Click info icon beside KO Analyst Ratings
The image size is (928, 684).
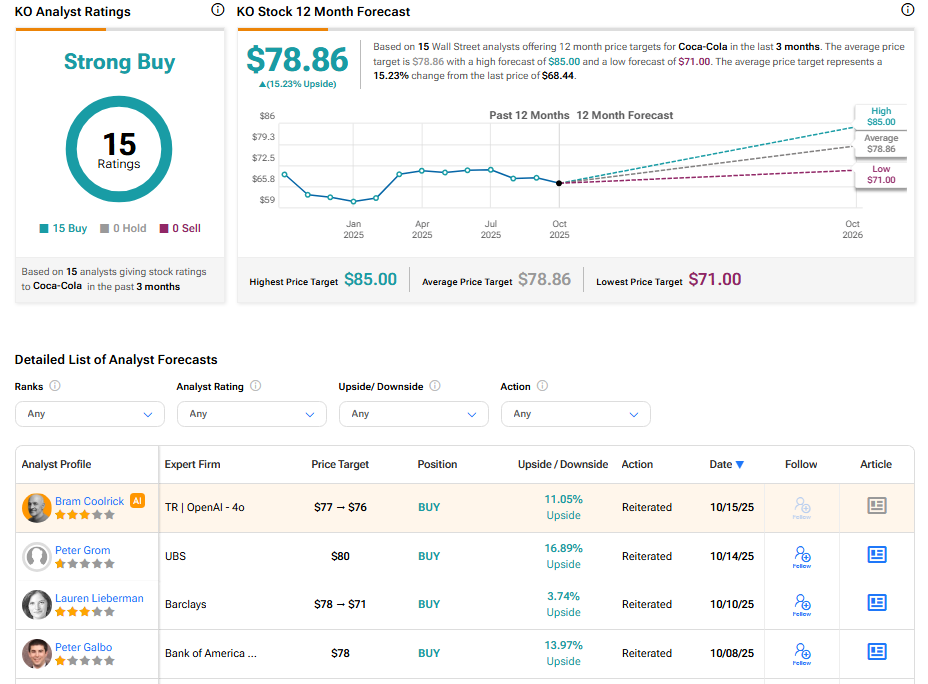[218, 10]
